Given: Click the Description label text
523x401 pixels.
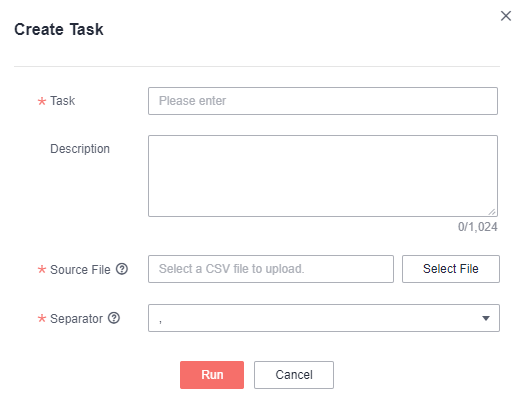Looking at the screenshot, I should [80, 149].
